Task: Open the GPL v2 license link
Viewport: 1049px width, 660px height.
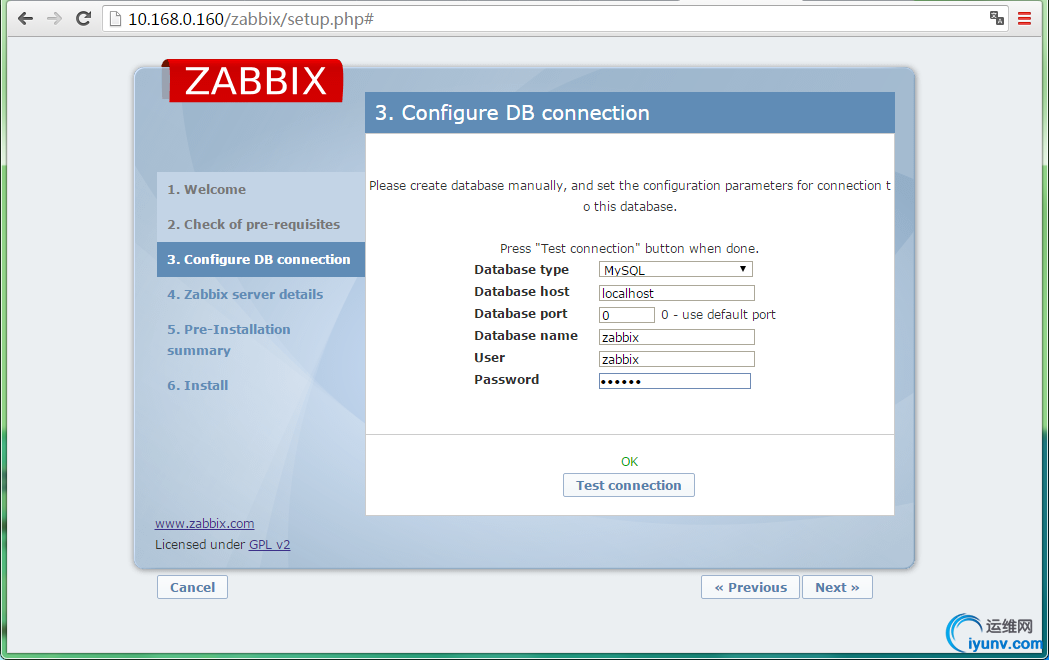Action: (270, 544)
